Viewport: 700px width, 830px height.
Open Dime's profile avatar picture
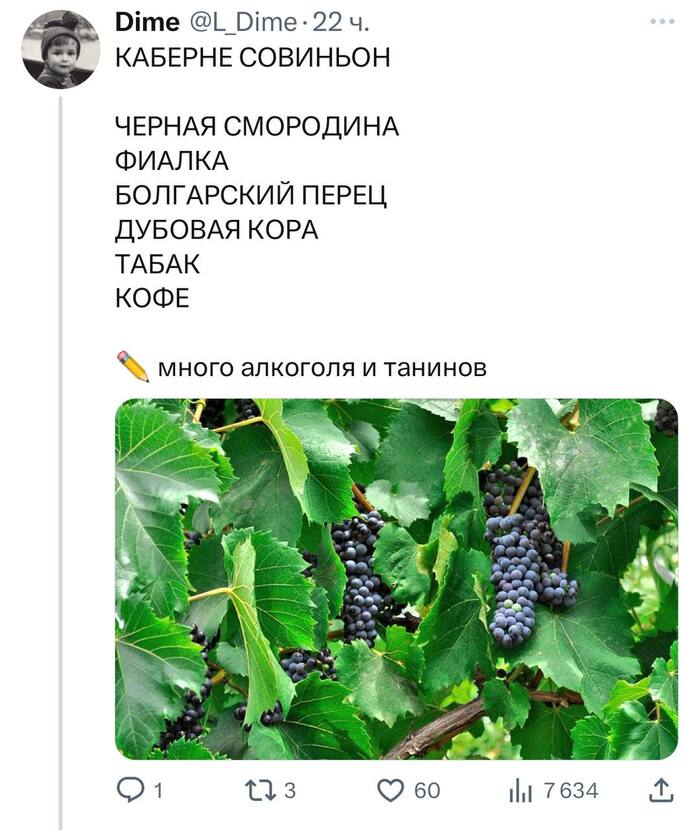(61, 50)
